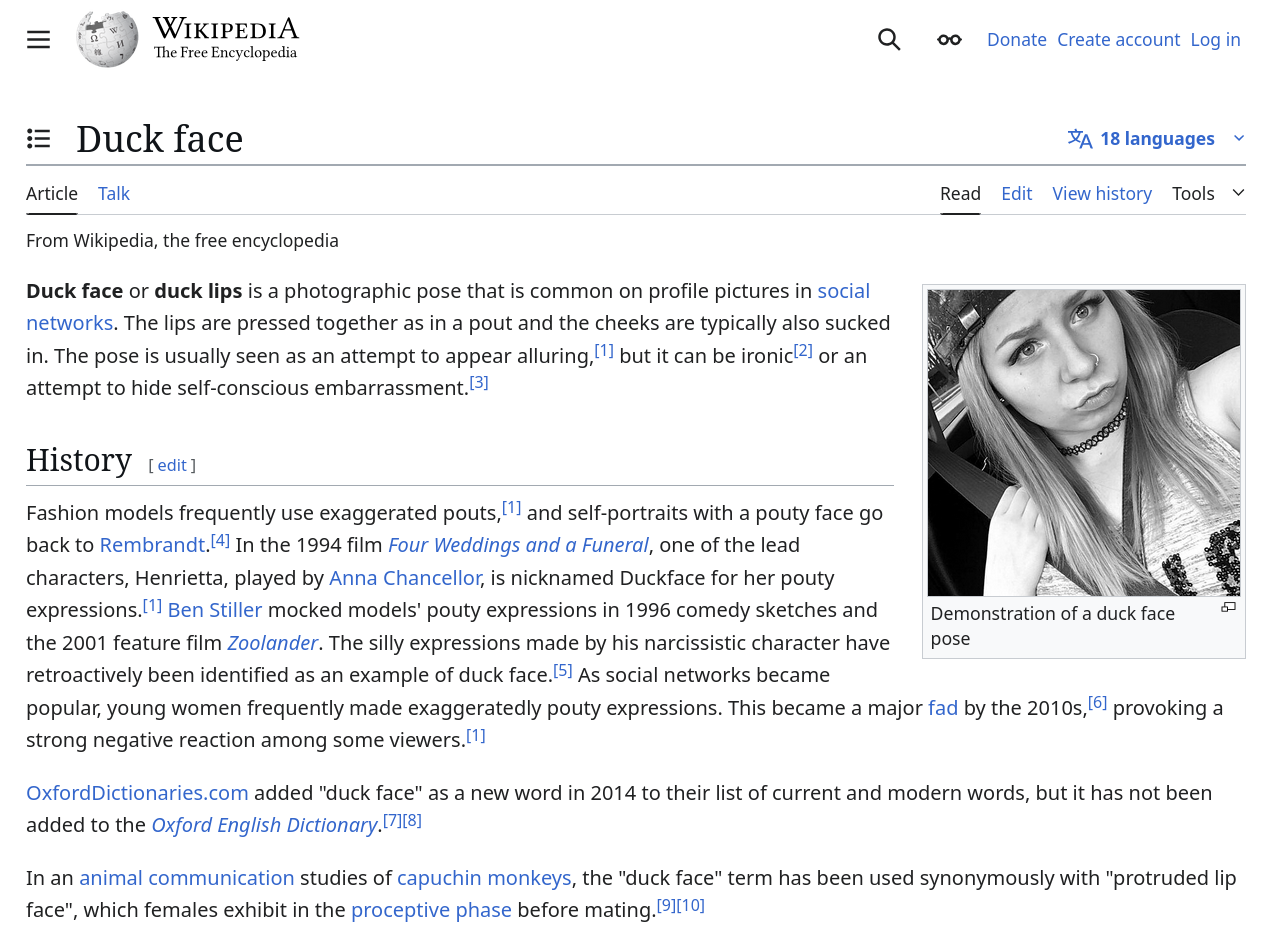Click citation [10] after 'mating'
This screenshot has width=1266, height=948.
(x=690, y=905)
